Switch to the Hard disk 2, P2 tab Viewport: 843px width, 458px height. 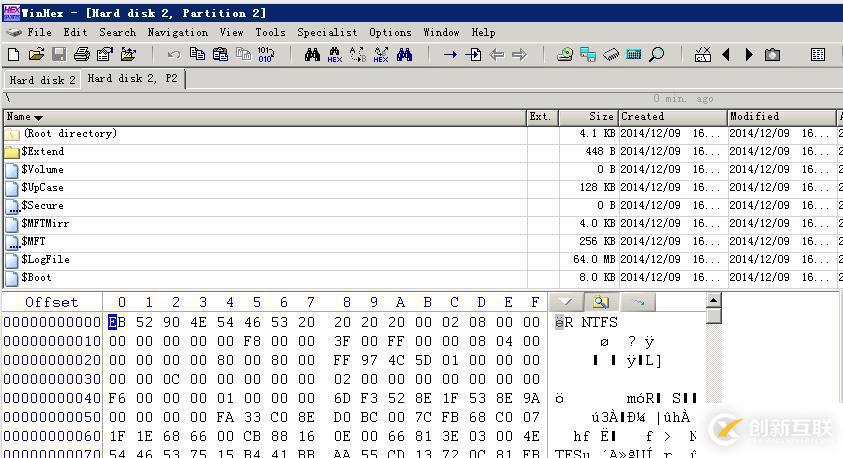(x=133, y=78)
